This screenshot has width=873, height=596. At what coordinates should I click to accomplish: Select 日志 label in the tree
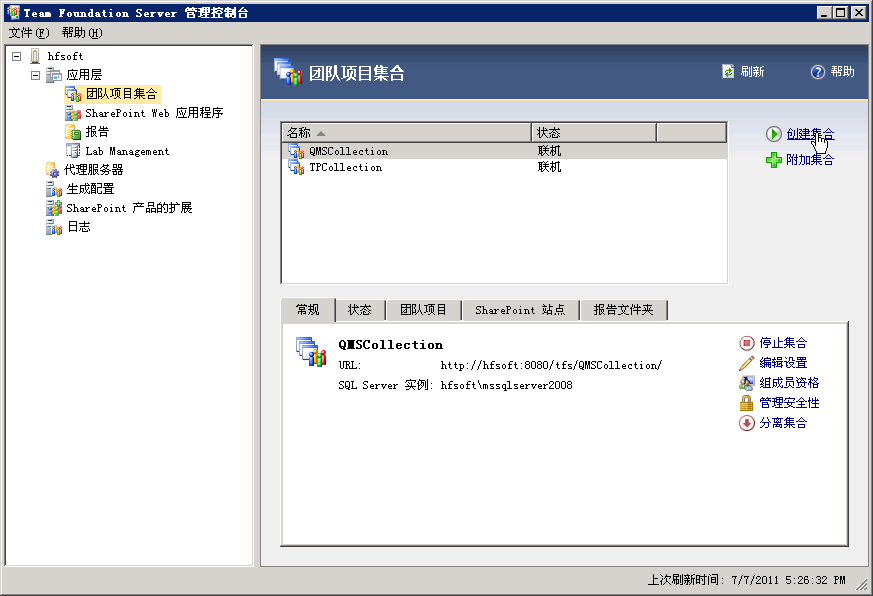pyautogui.click(x=79, y=227)
